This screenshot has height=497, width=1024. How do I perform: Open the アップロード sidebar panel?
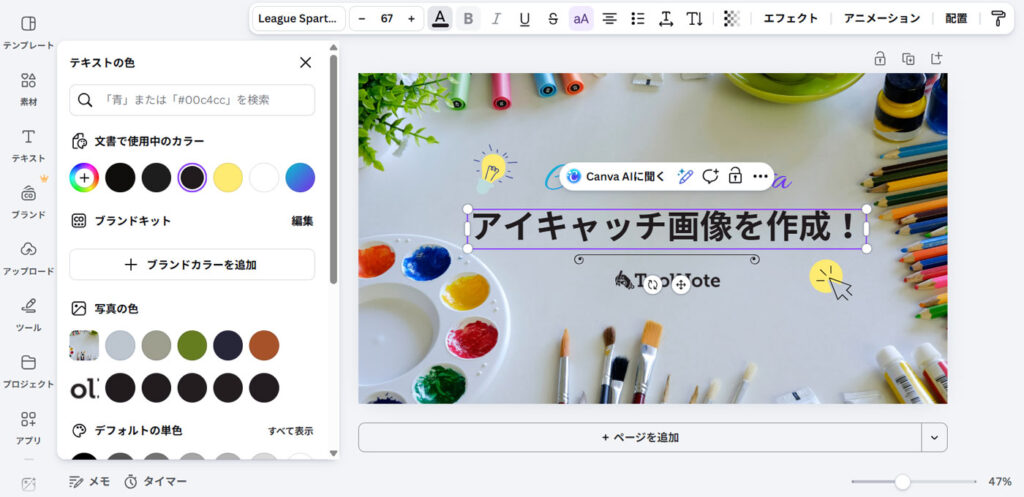[28, 259]
